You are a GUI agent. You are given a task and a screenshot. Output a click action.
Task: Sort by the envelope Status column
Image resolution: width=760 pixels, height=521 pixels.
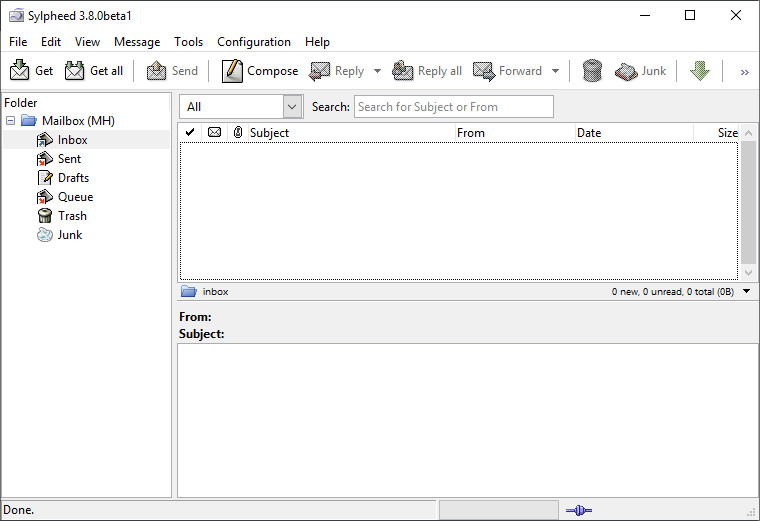point(214,132)
